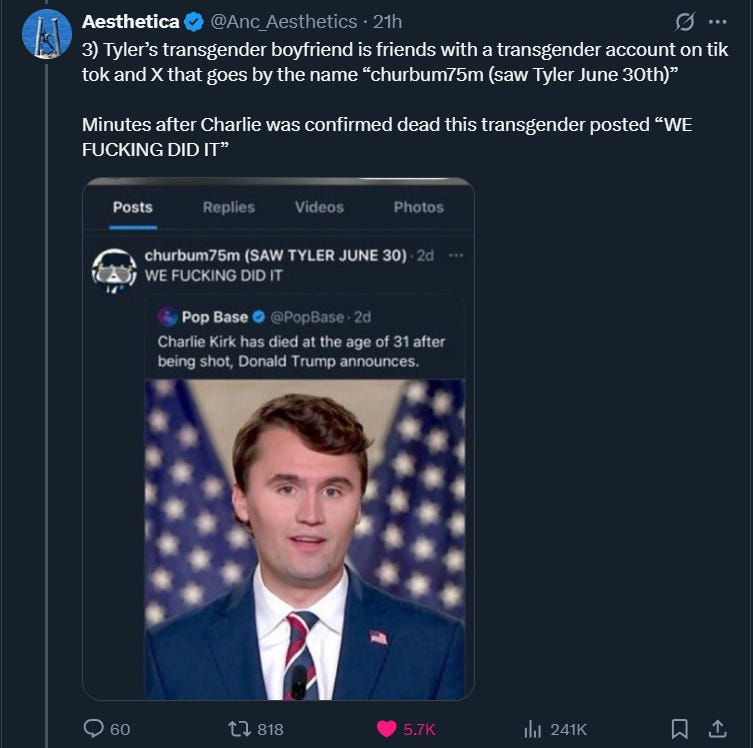The width and height of the screenshot is (753, 748).
Task: Click the 21h timestamp link
Action: tap(387, 22)
